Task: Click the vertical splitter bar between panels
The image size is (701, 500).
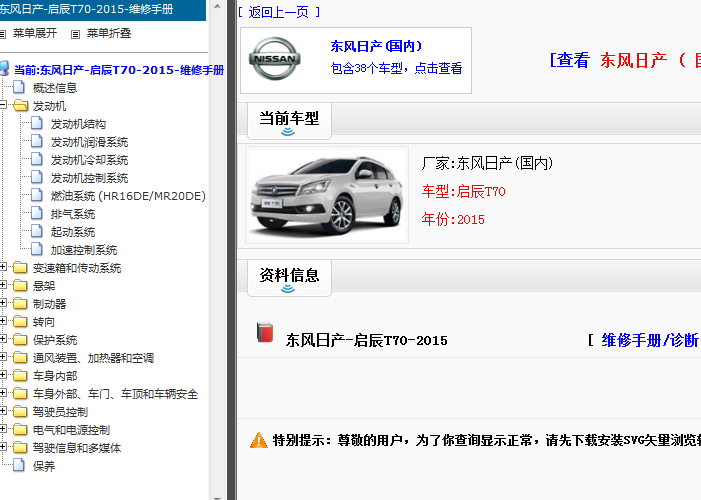Action: point(232,250)
